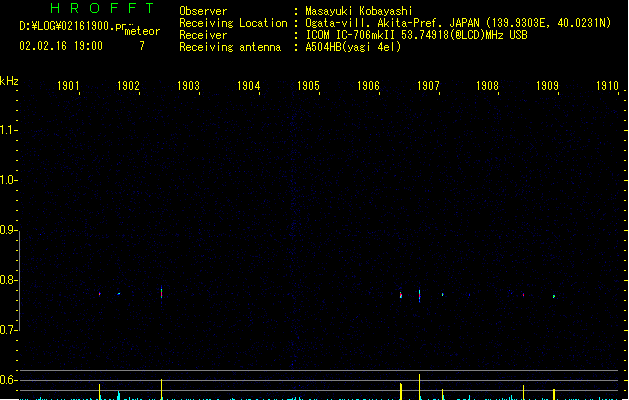The image size is (629, 400).
Task: Click the 'meteor' count label
Action: (142, 31)
